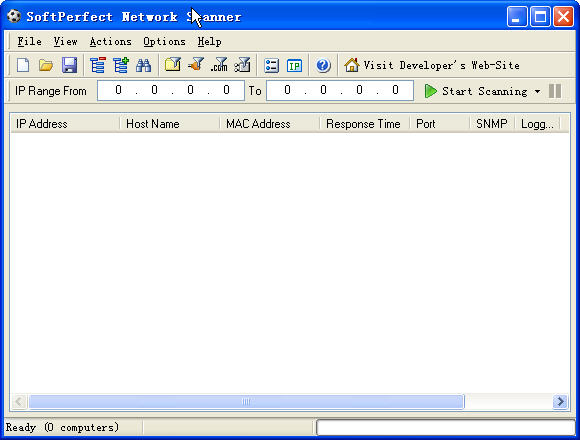The width and height of the screenshot is (580, 440).
Task: Click the green IP icon in toolbar
Action: (x=294, y=66)
